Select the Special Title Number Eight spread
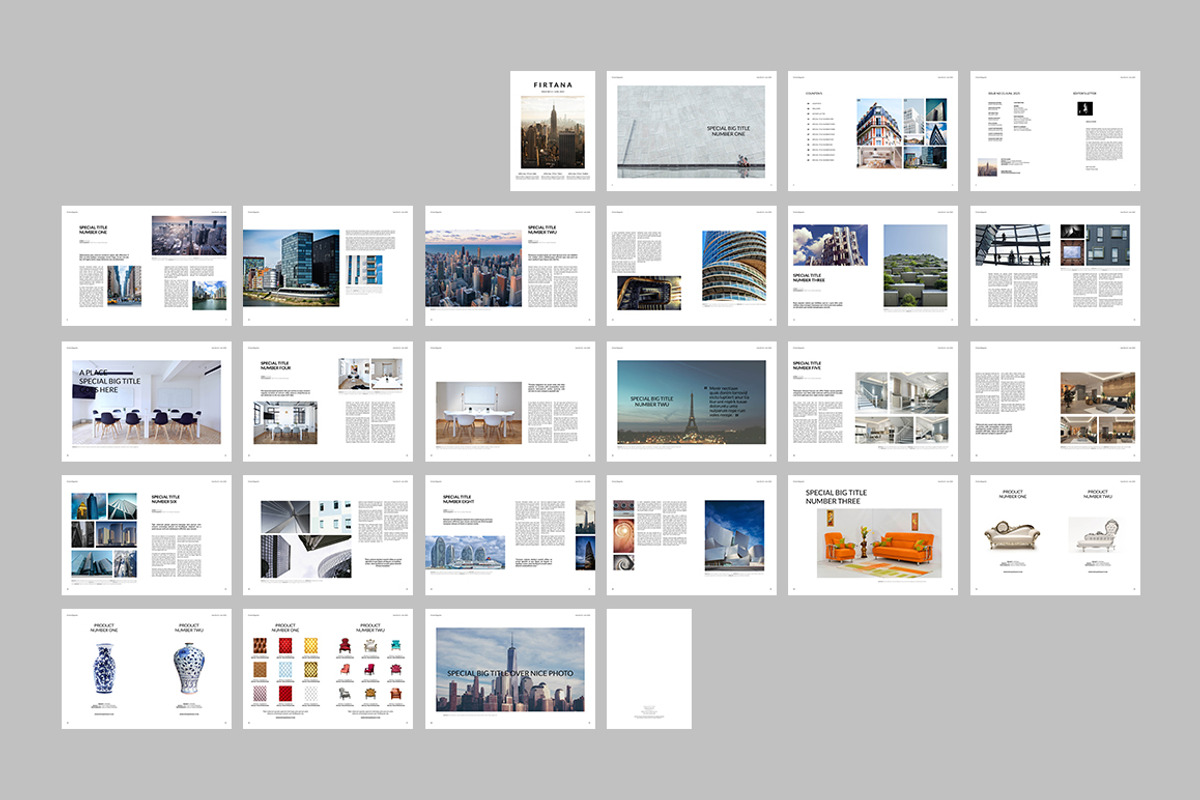This screenshot has width=1200, height=800. pyautogui.click(x=510, y=535)
